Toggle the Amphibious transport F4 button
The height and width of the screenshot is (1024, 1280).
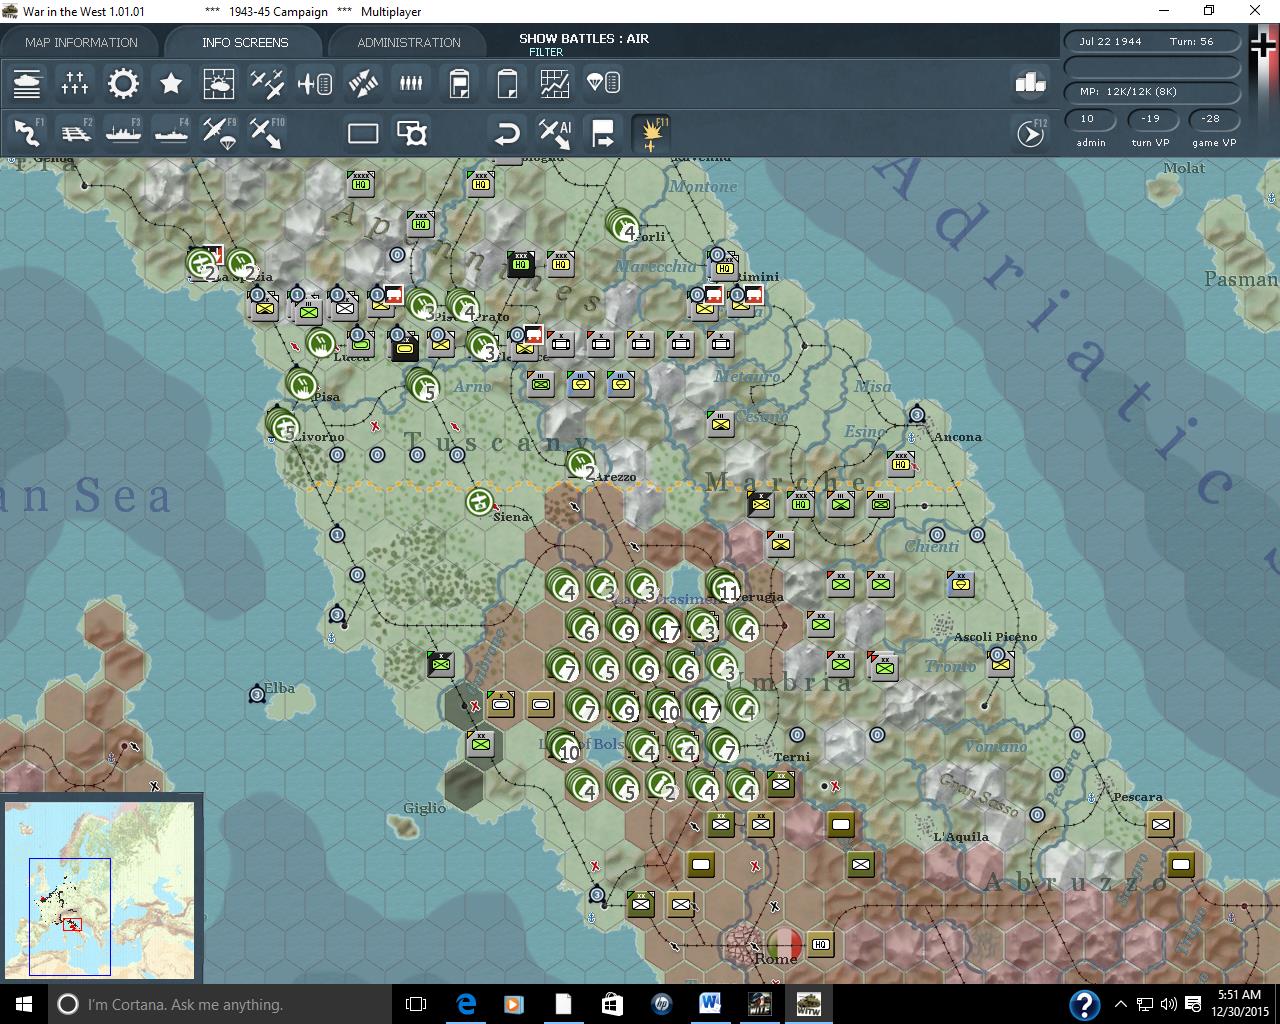(x=171, y=133)
